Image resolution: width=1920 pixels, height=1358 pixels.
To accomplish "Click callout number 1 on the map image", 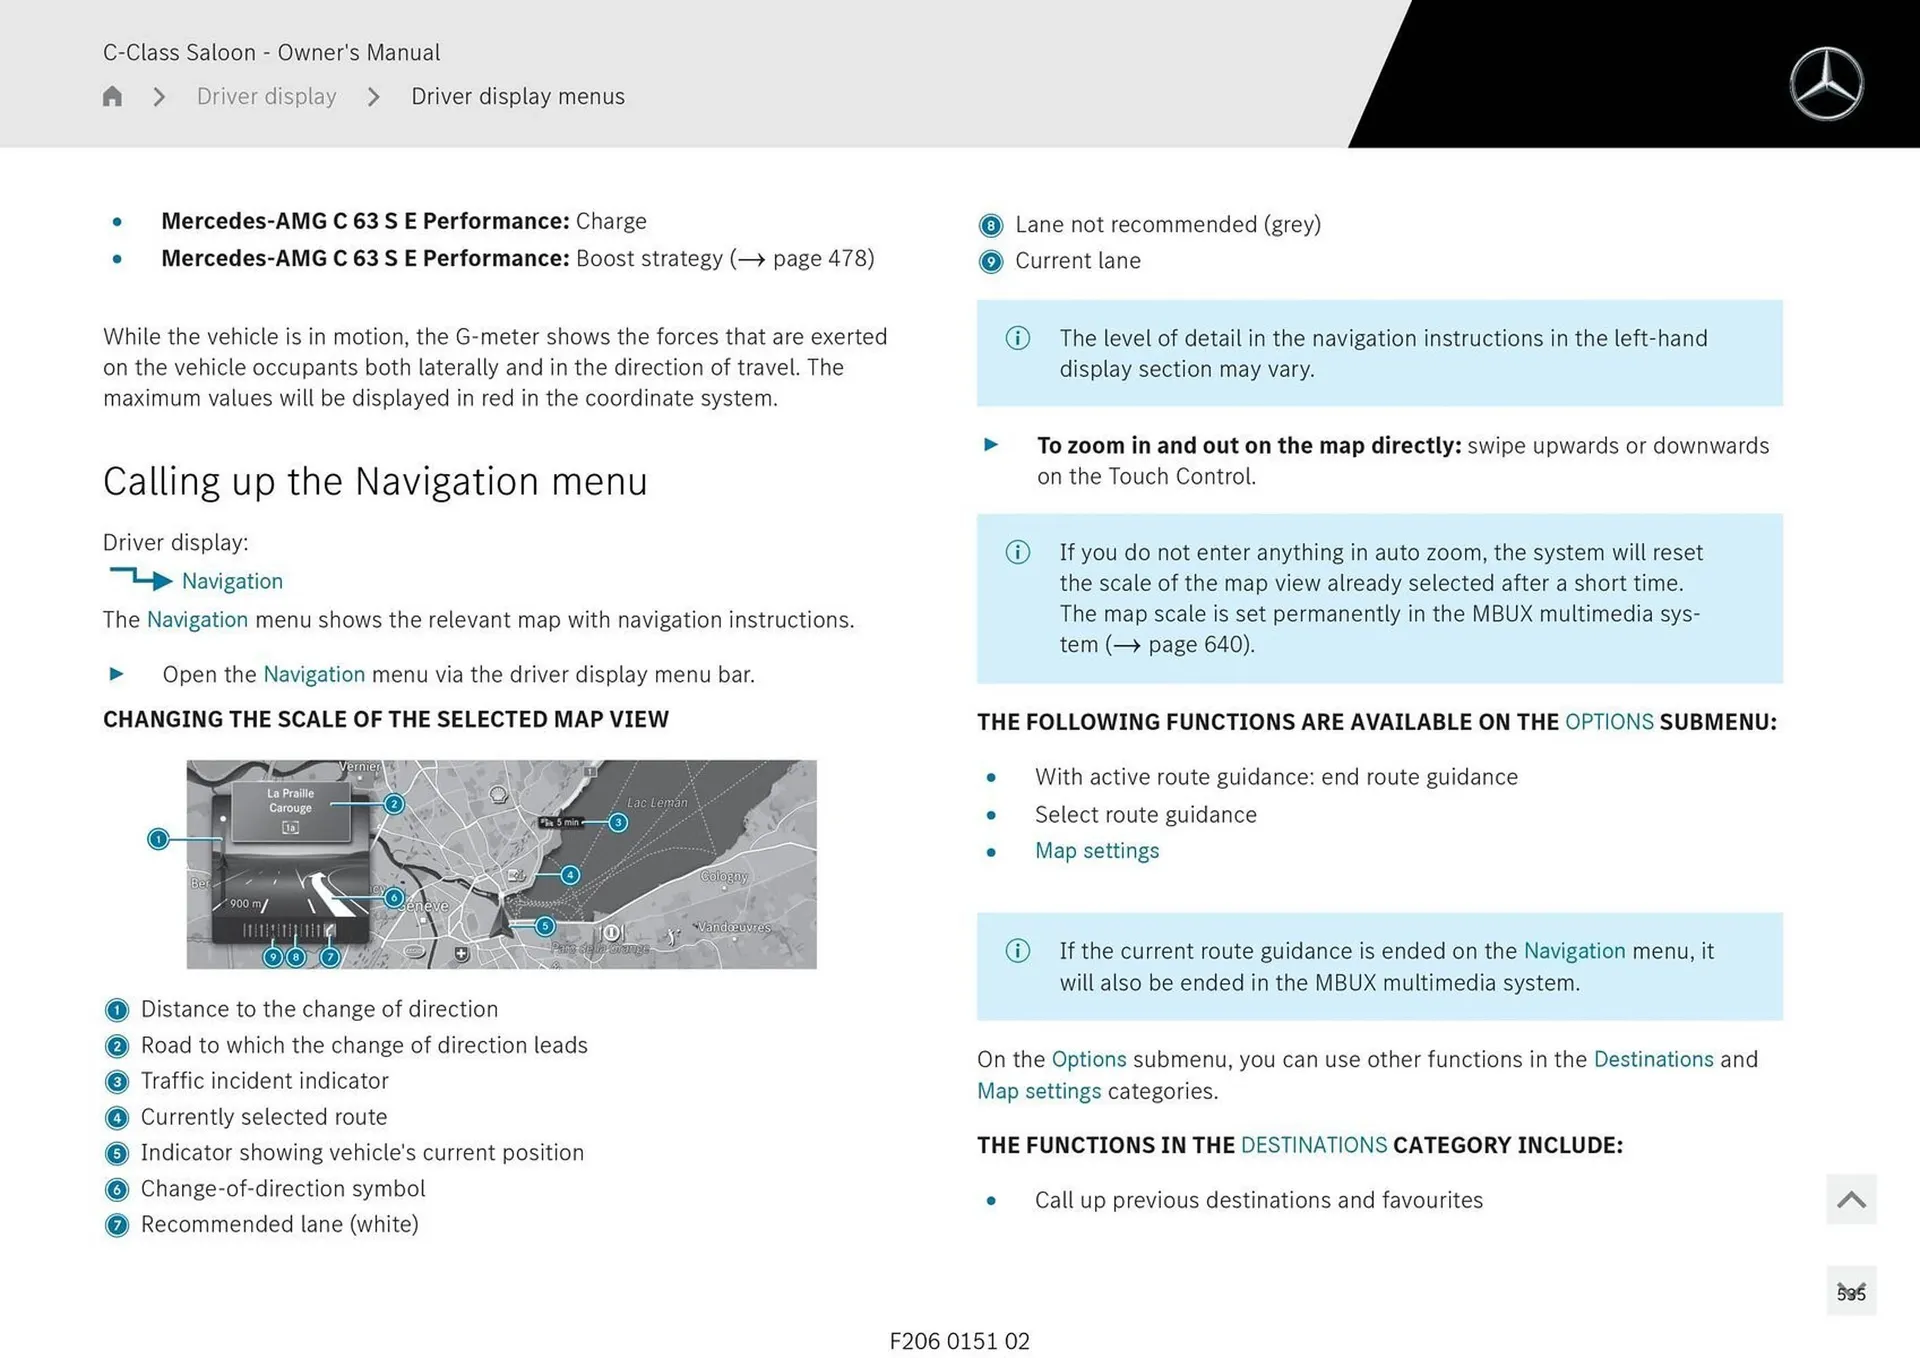I will [158, 839].
